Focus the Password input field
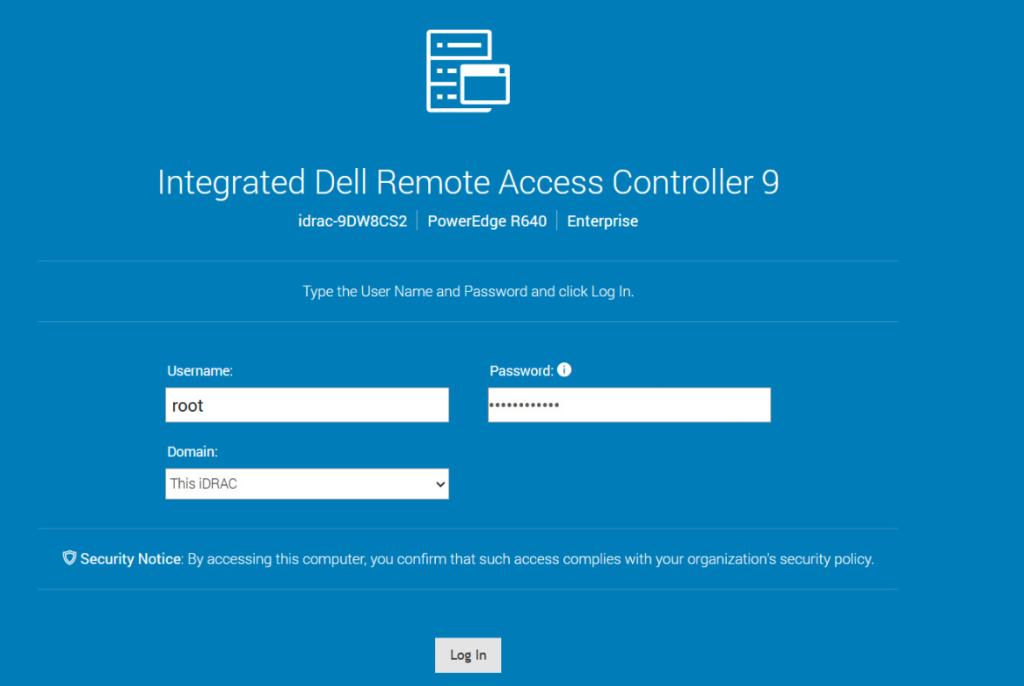1024x686 pixels. point(630,405)
